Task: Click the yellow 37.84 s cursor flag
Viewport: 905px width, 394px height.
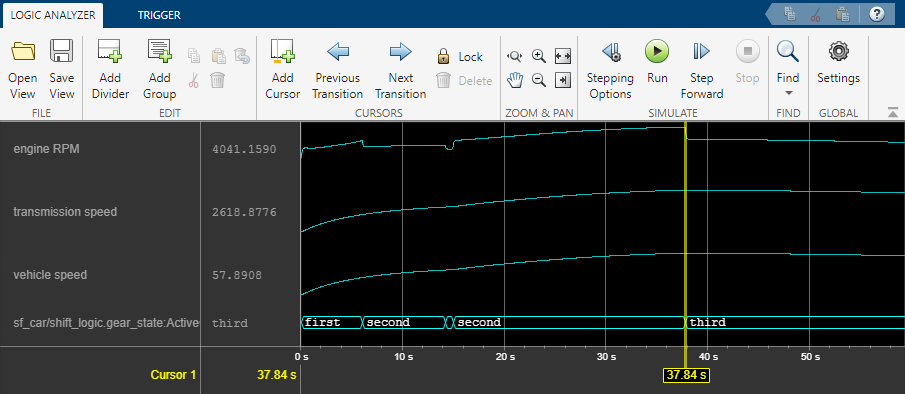Action: coord(686,375)
